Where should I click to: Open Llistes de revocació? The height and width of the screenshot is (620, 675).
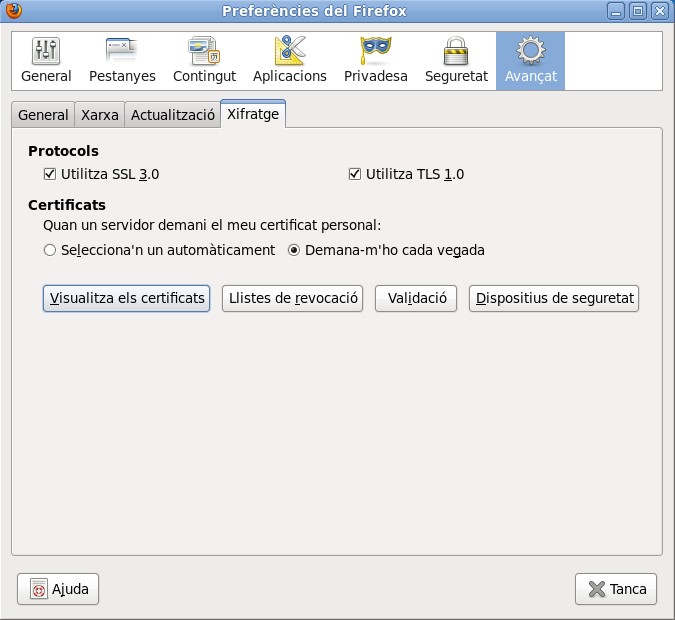[x=293, y=298]
